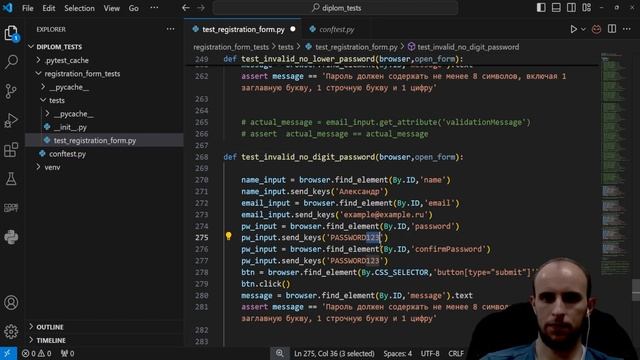Screen dimensions: 640x360
Task: Open Explorer Views and More Actions ellipsis
Action: [x=170, y=29]
